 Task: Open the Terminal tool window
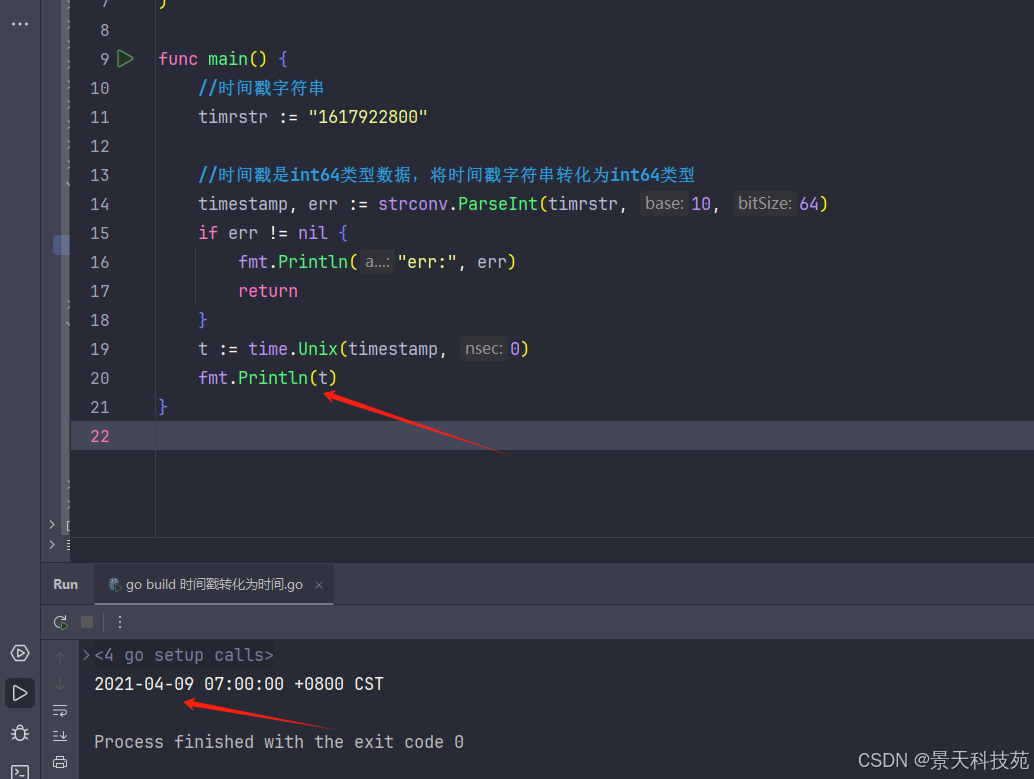coord(20,772)
